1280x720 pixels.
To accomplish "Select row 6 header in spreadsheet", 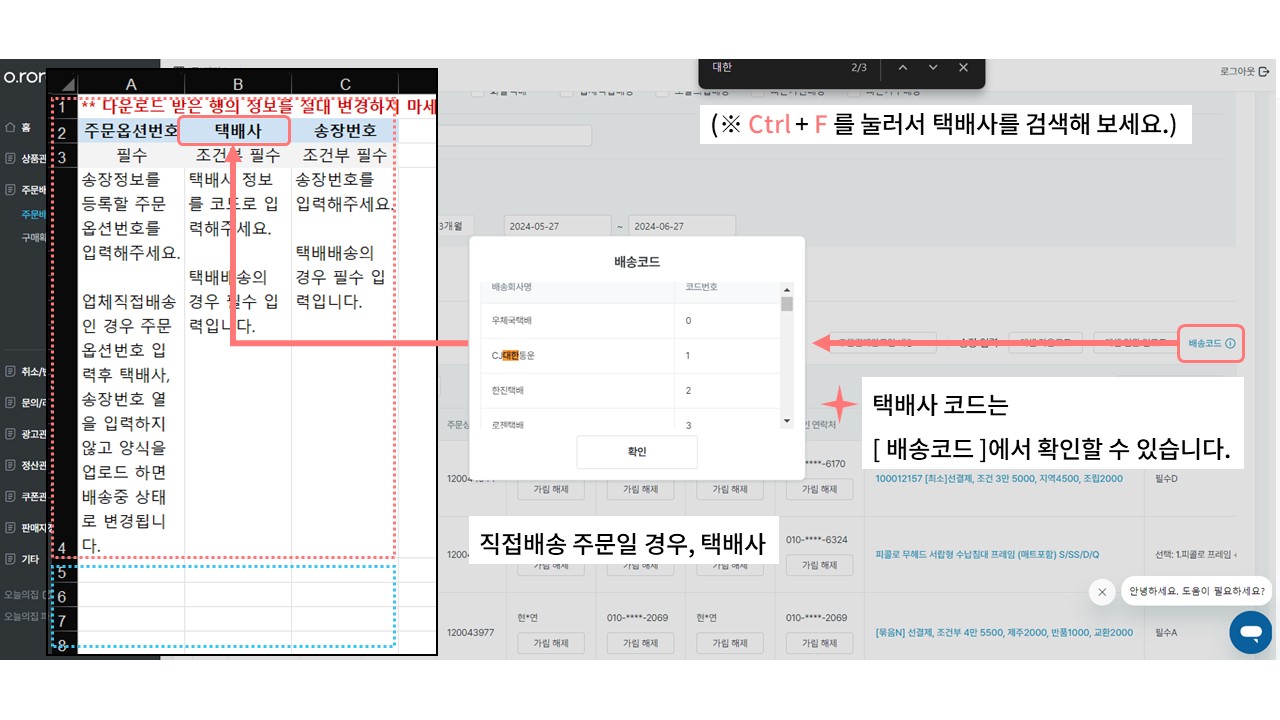I will click(x=62, y=596).
